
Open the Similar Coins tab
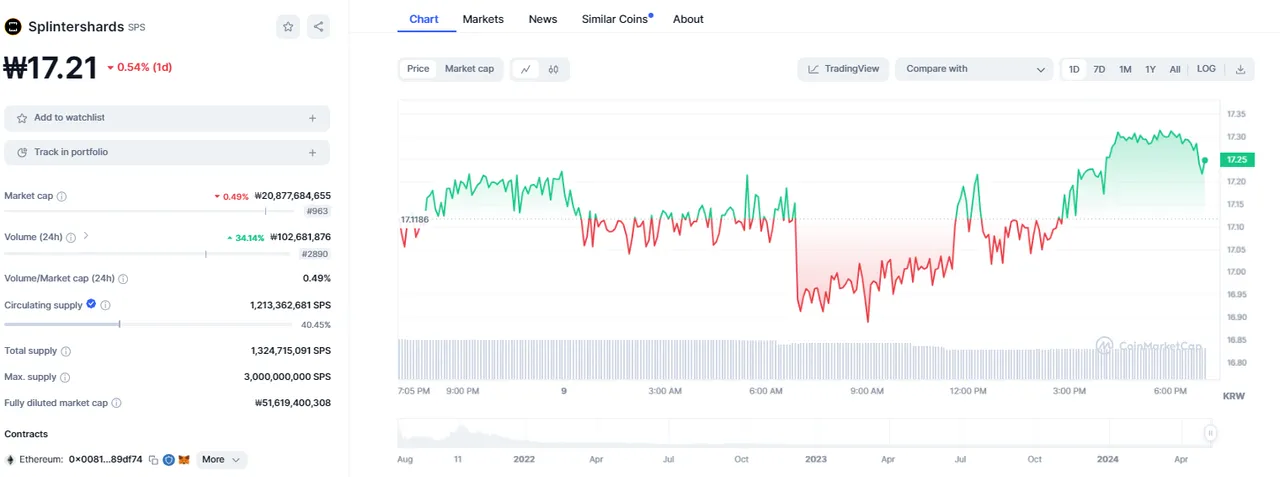point(616,19)
